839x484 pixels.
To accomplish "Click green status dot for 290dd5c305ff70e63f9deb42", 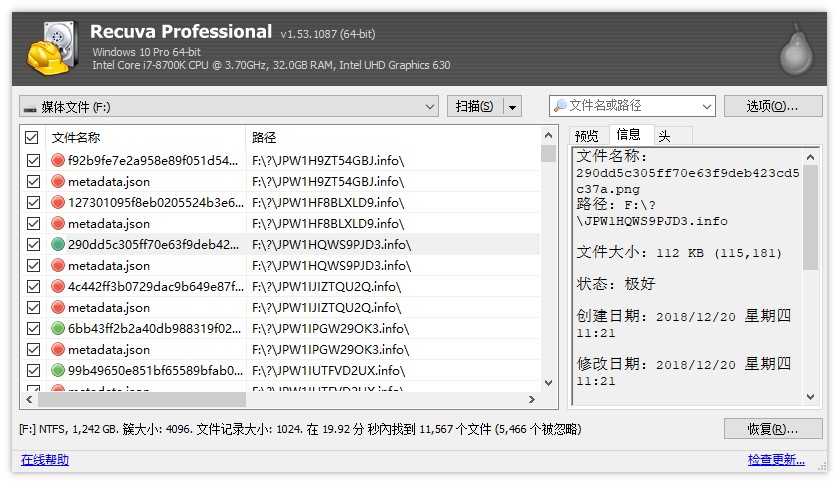I will pyautogui.click(x=58, y=244).
